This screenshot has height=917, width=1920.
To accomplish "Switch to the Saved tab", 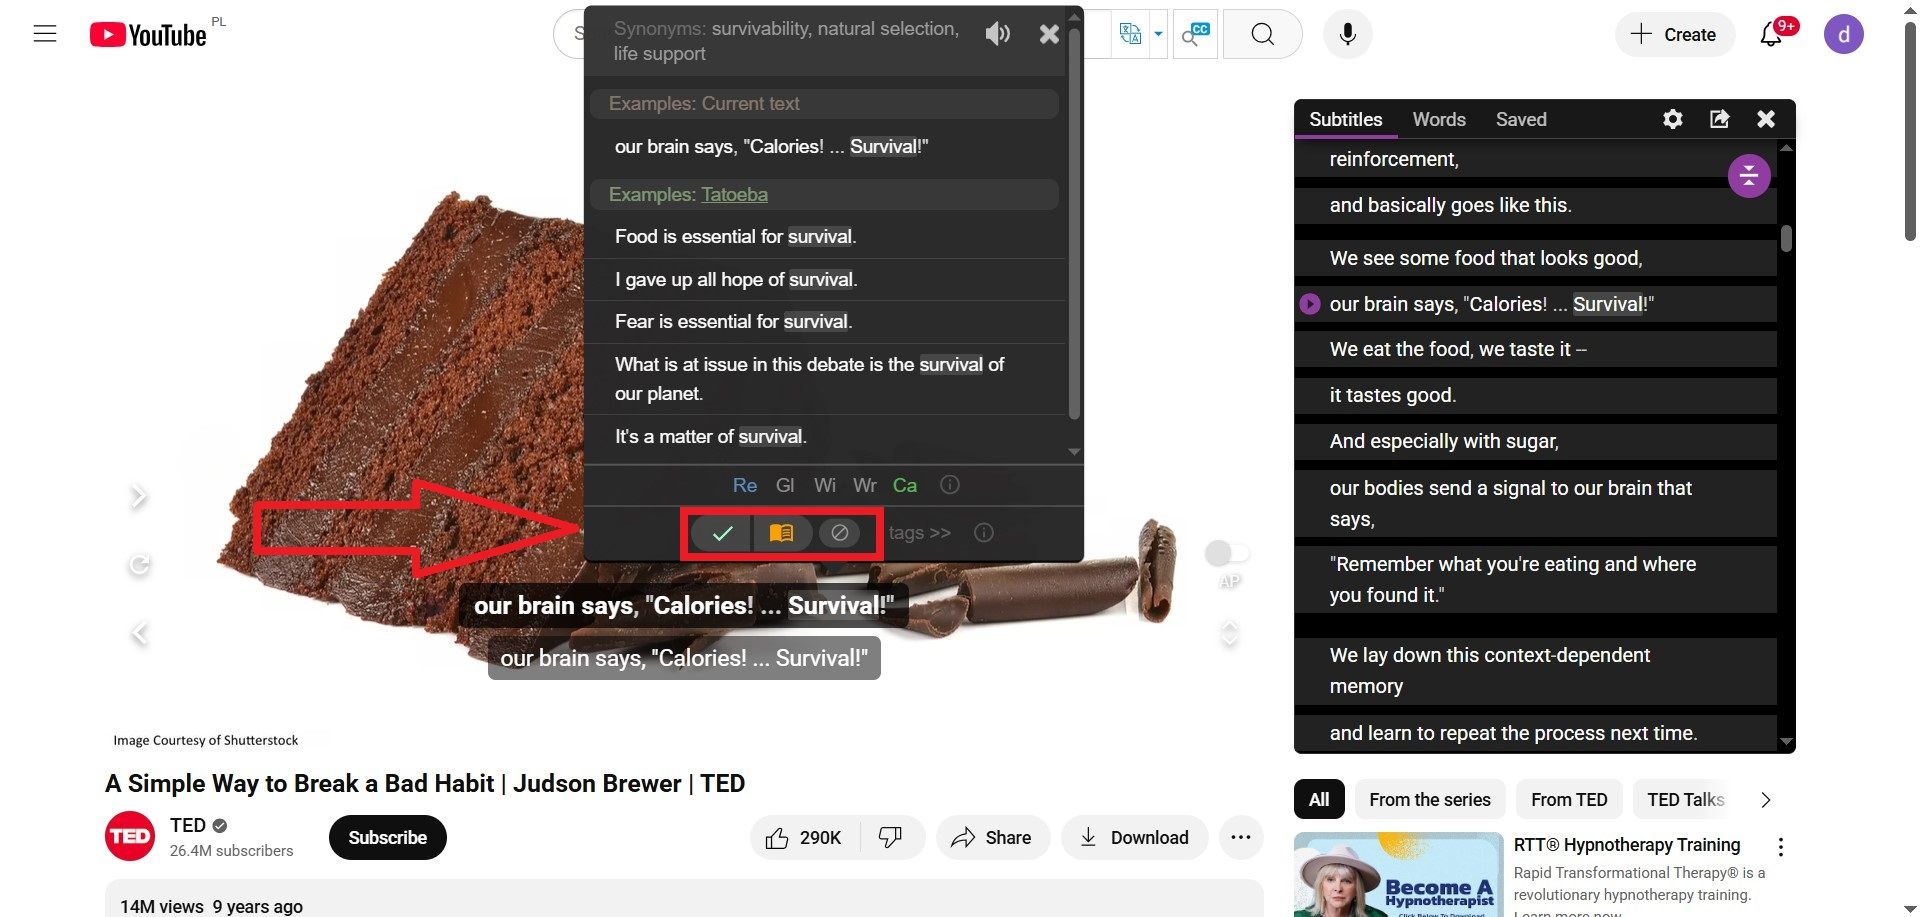I will point(1520,119).
